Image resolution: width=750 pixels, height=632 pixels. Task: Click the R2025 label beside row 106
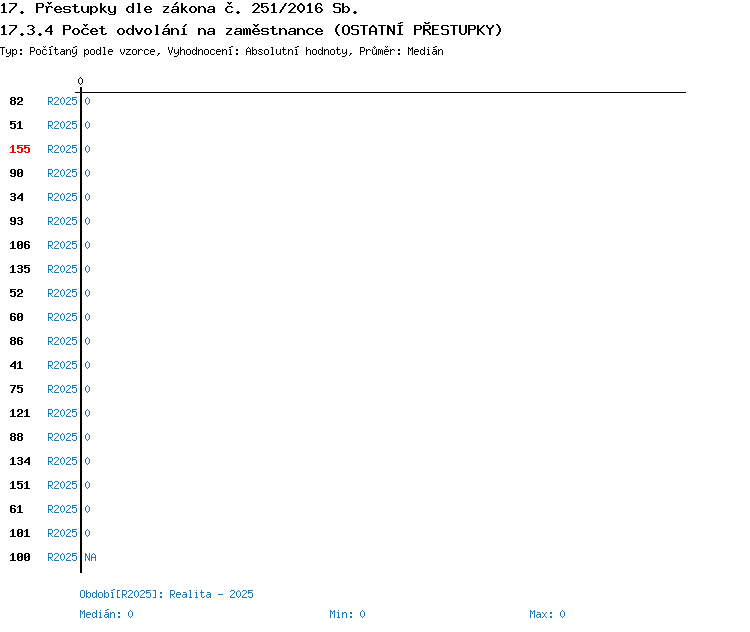[x=62, y=245]
